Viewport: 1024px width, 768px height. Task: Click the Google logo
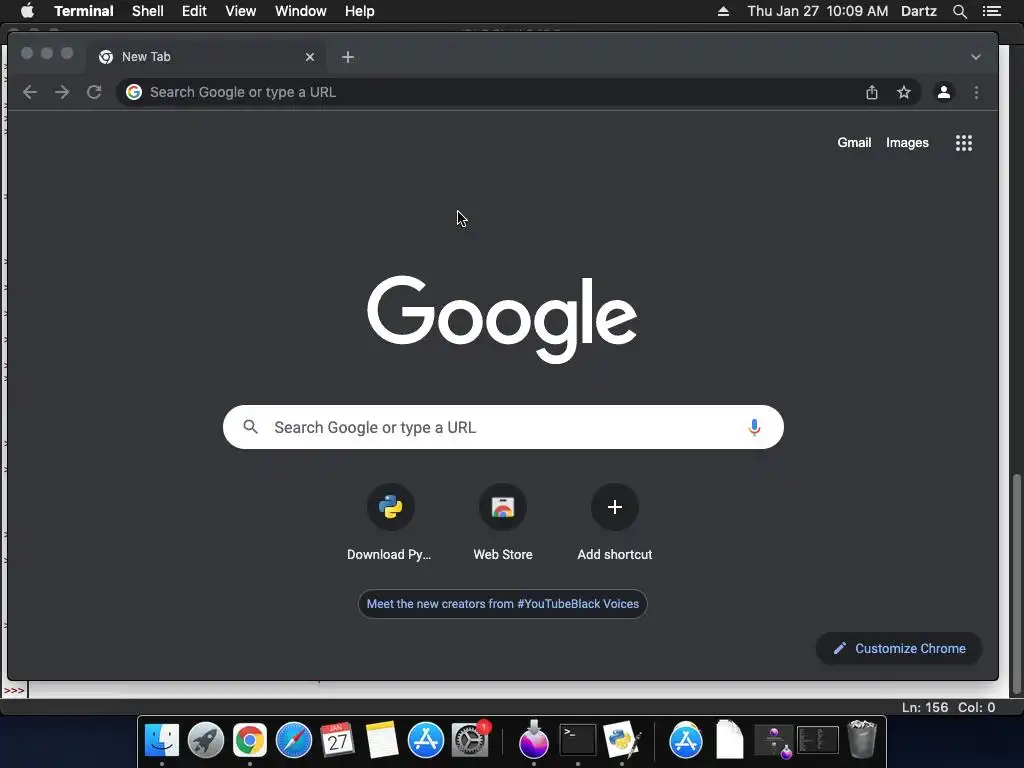(x=502, y=319)
